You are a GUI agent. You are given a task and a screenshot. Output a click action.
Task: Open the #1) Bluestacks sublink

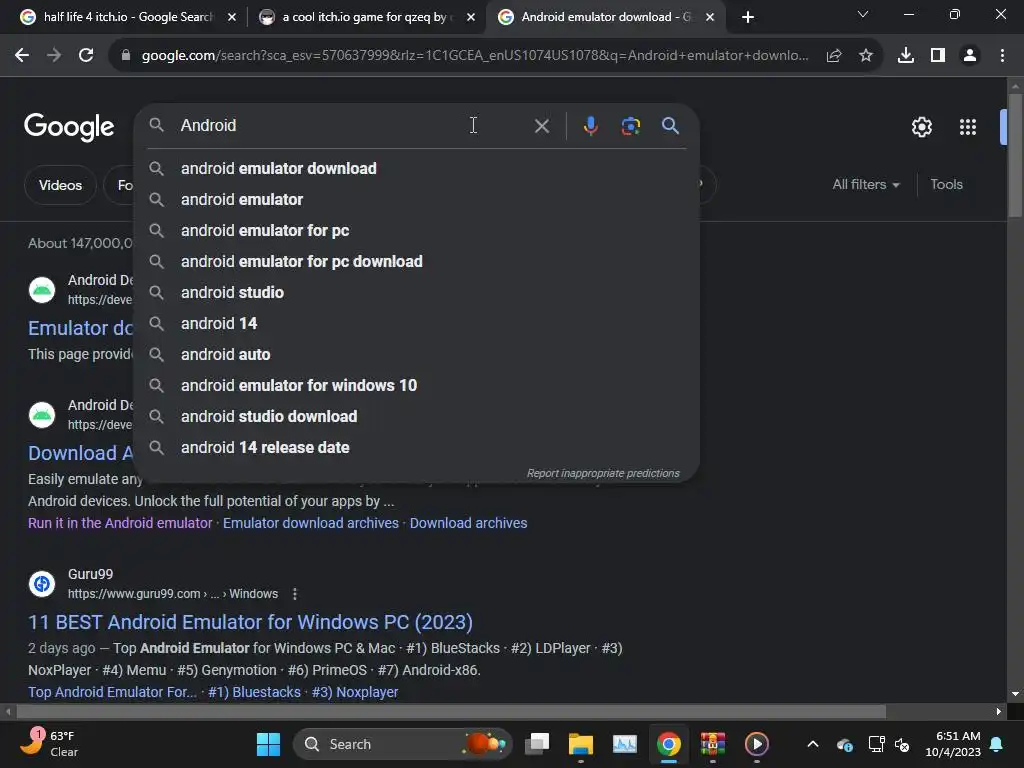click(254, 692)
